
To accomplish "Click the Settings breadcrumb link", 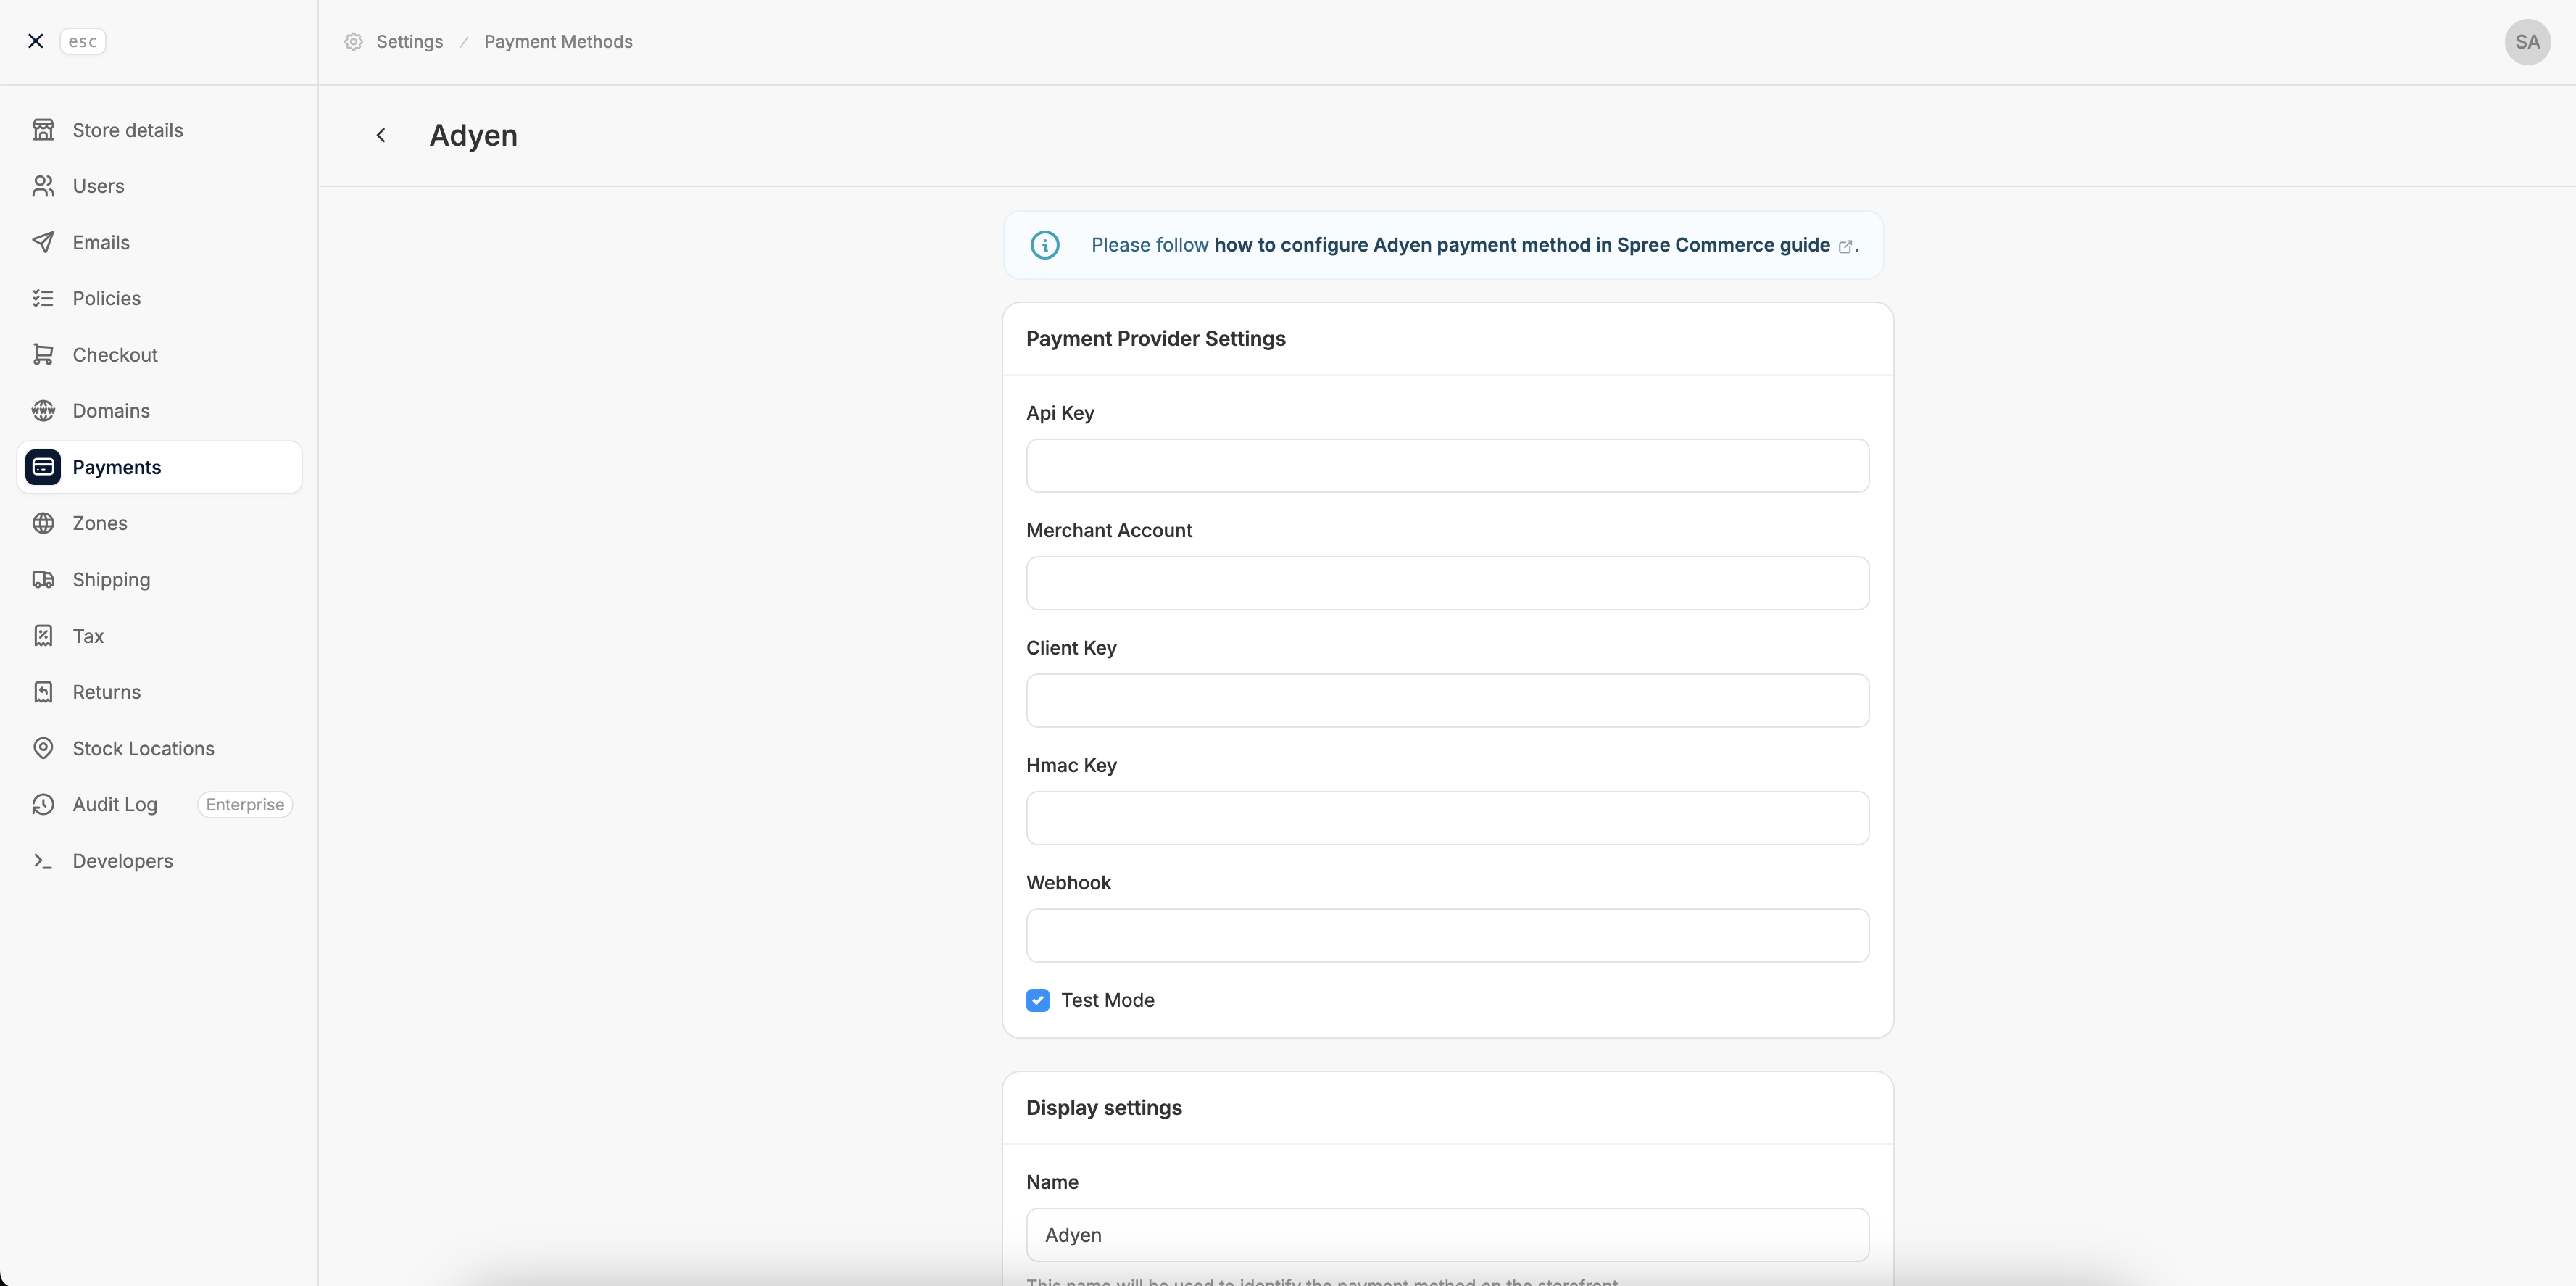I will [x=409, y=42].
